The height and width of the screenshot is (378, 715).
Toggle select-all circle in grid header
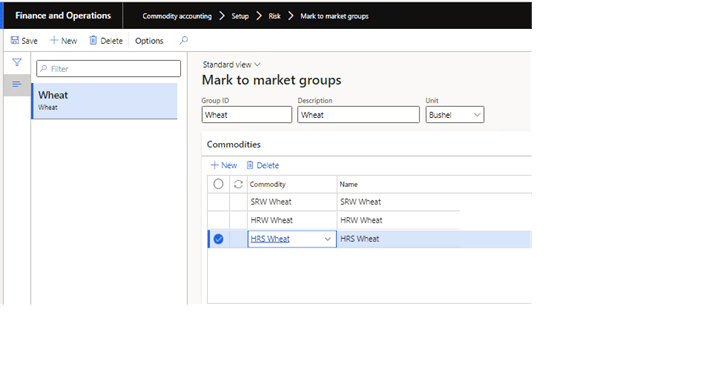click(x=218, y=184)
